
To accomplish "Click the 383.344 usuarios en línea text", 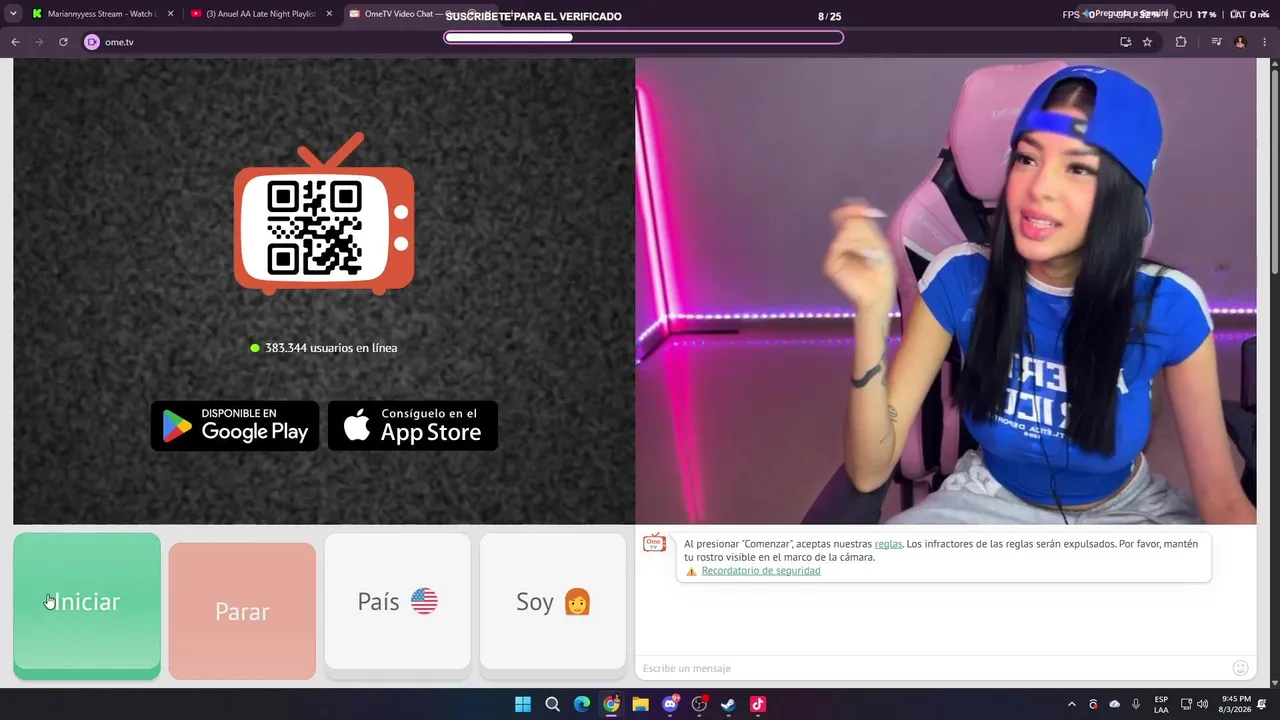I will coord(331,348).
